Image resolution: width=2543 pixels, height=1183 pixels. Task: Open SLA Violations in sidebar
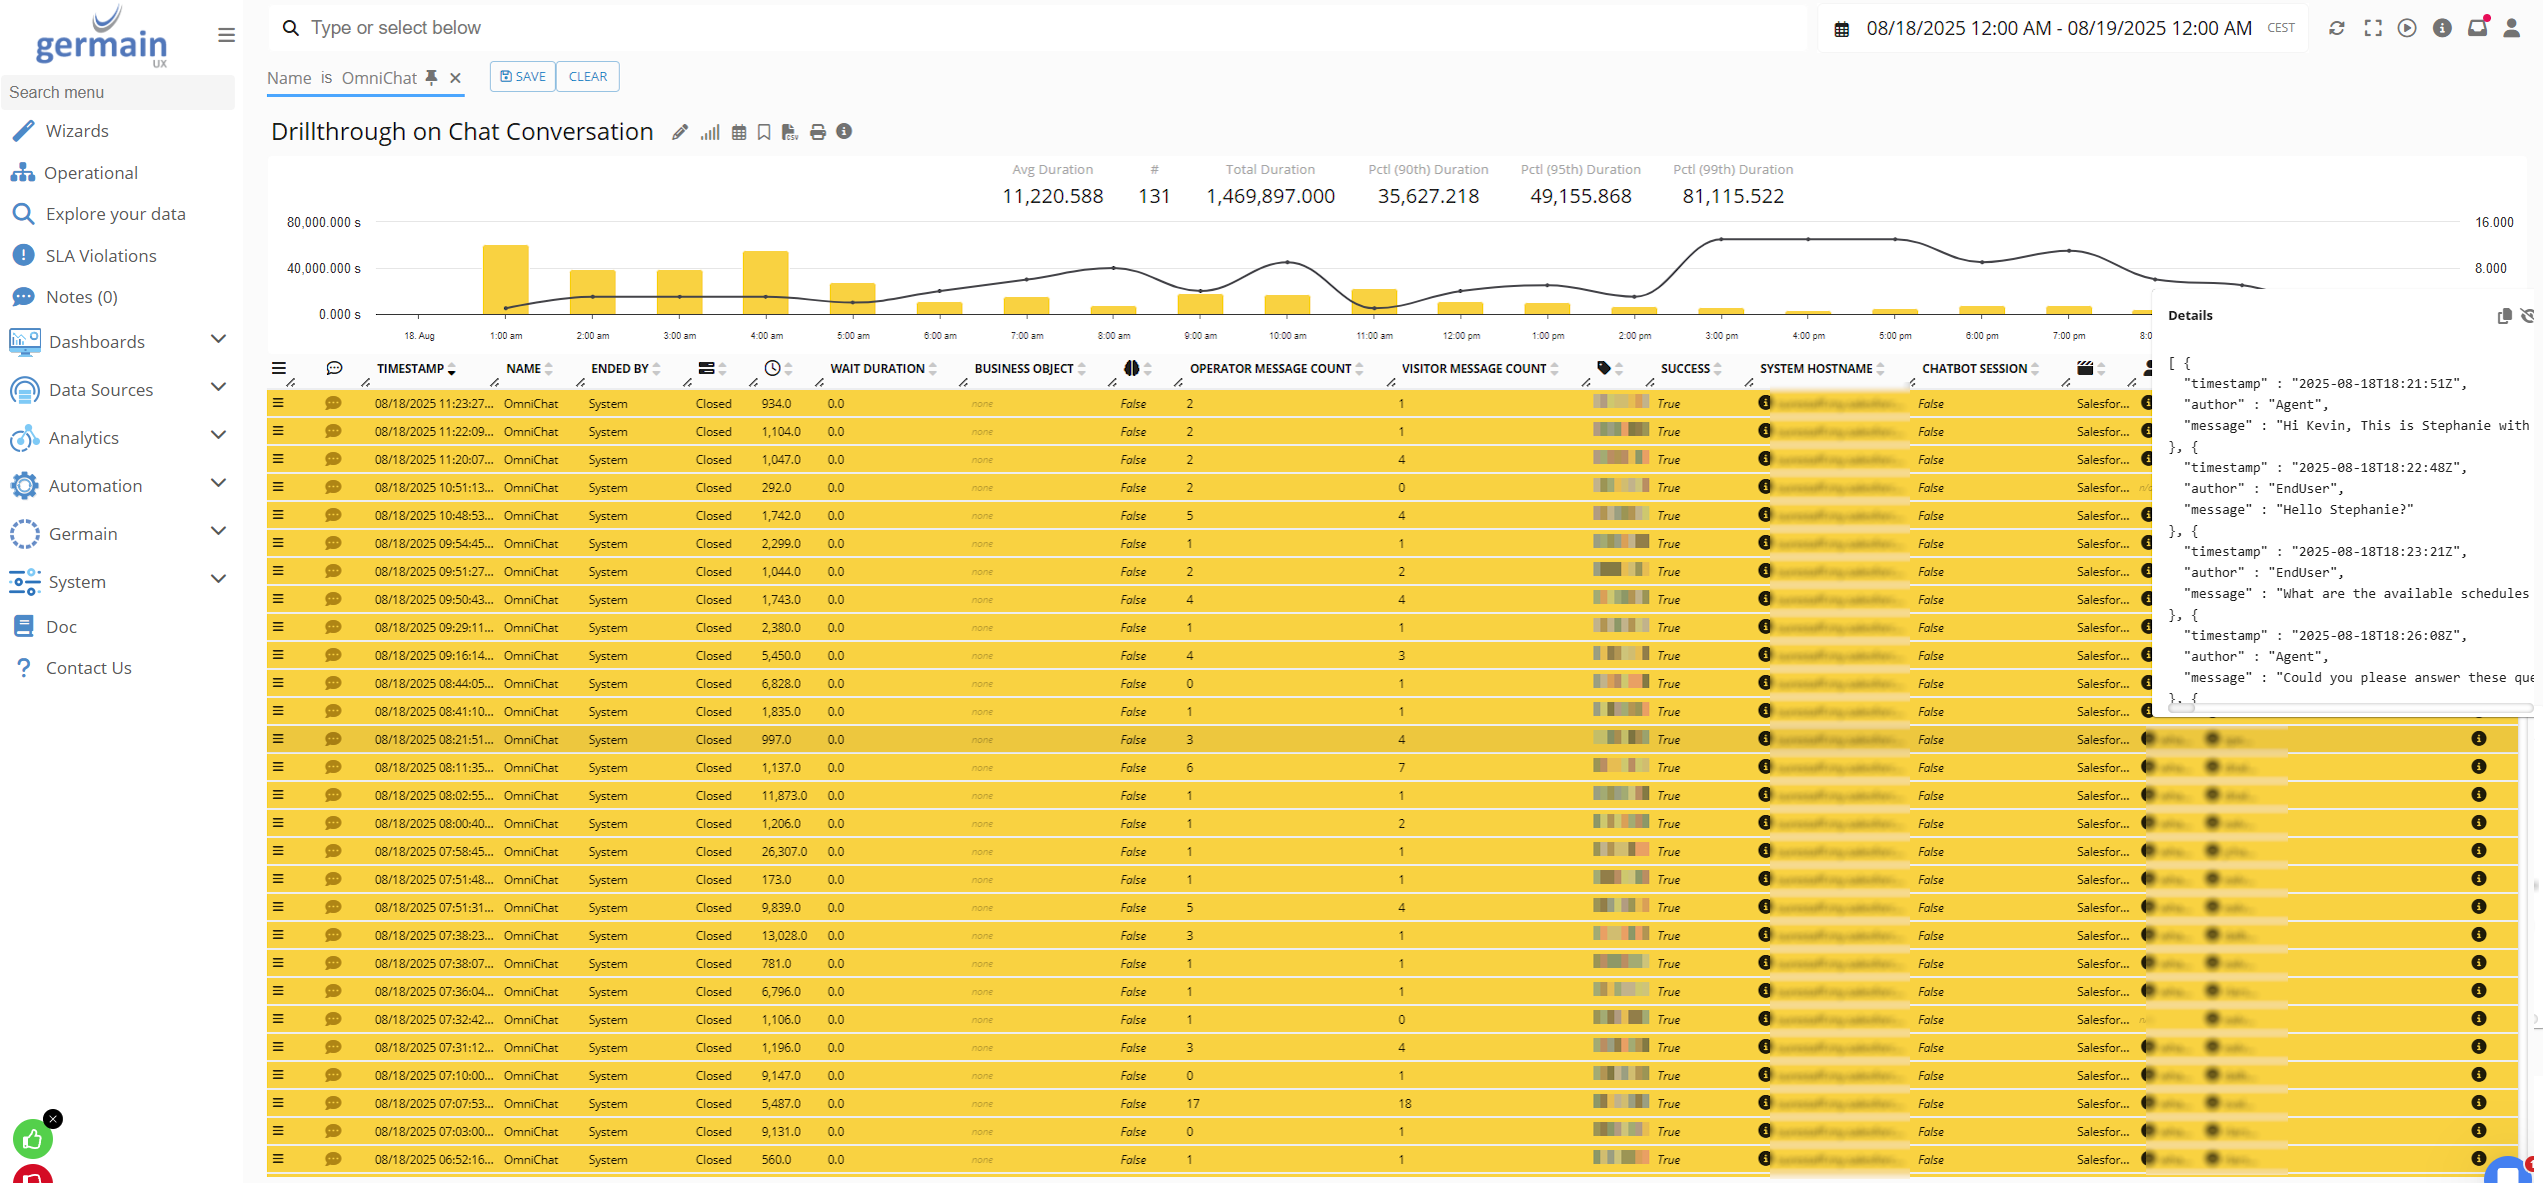coord(100,256)
